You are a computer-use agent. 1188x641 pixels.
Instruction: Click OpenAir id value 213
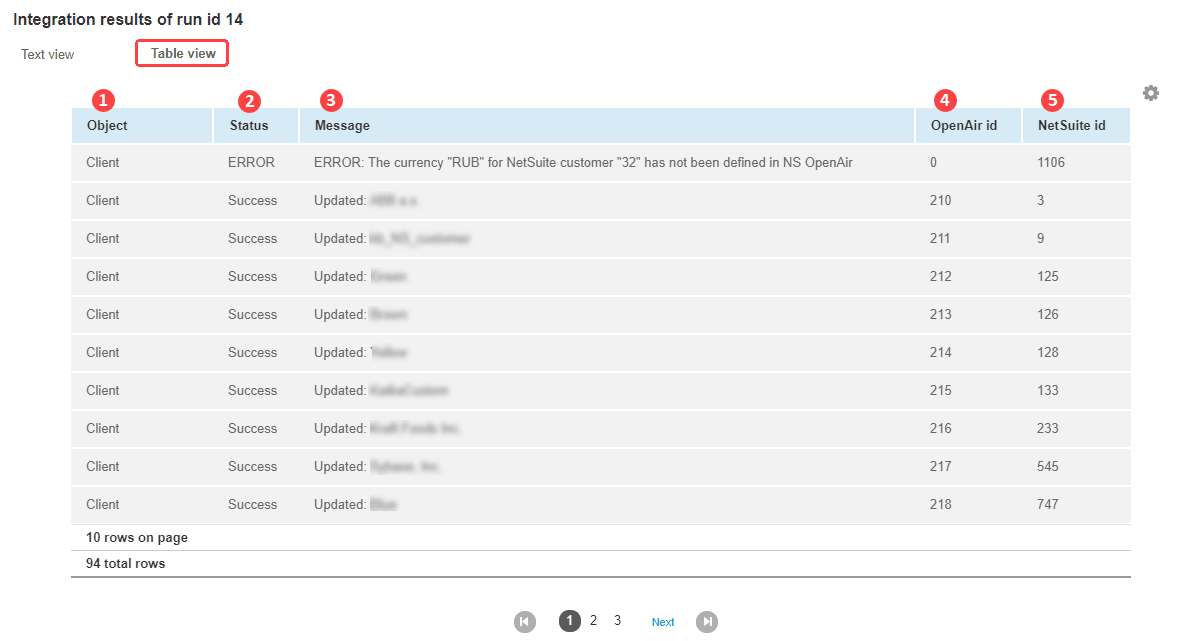[940, 314]
